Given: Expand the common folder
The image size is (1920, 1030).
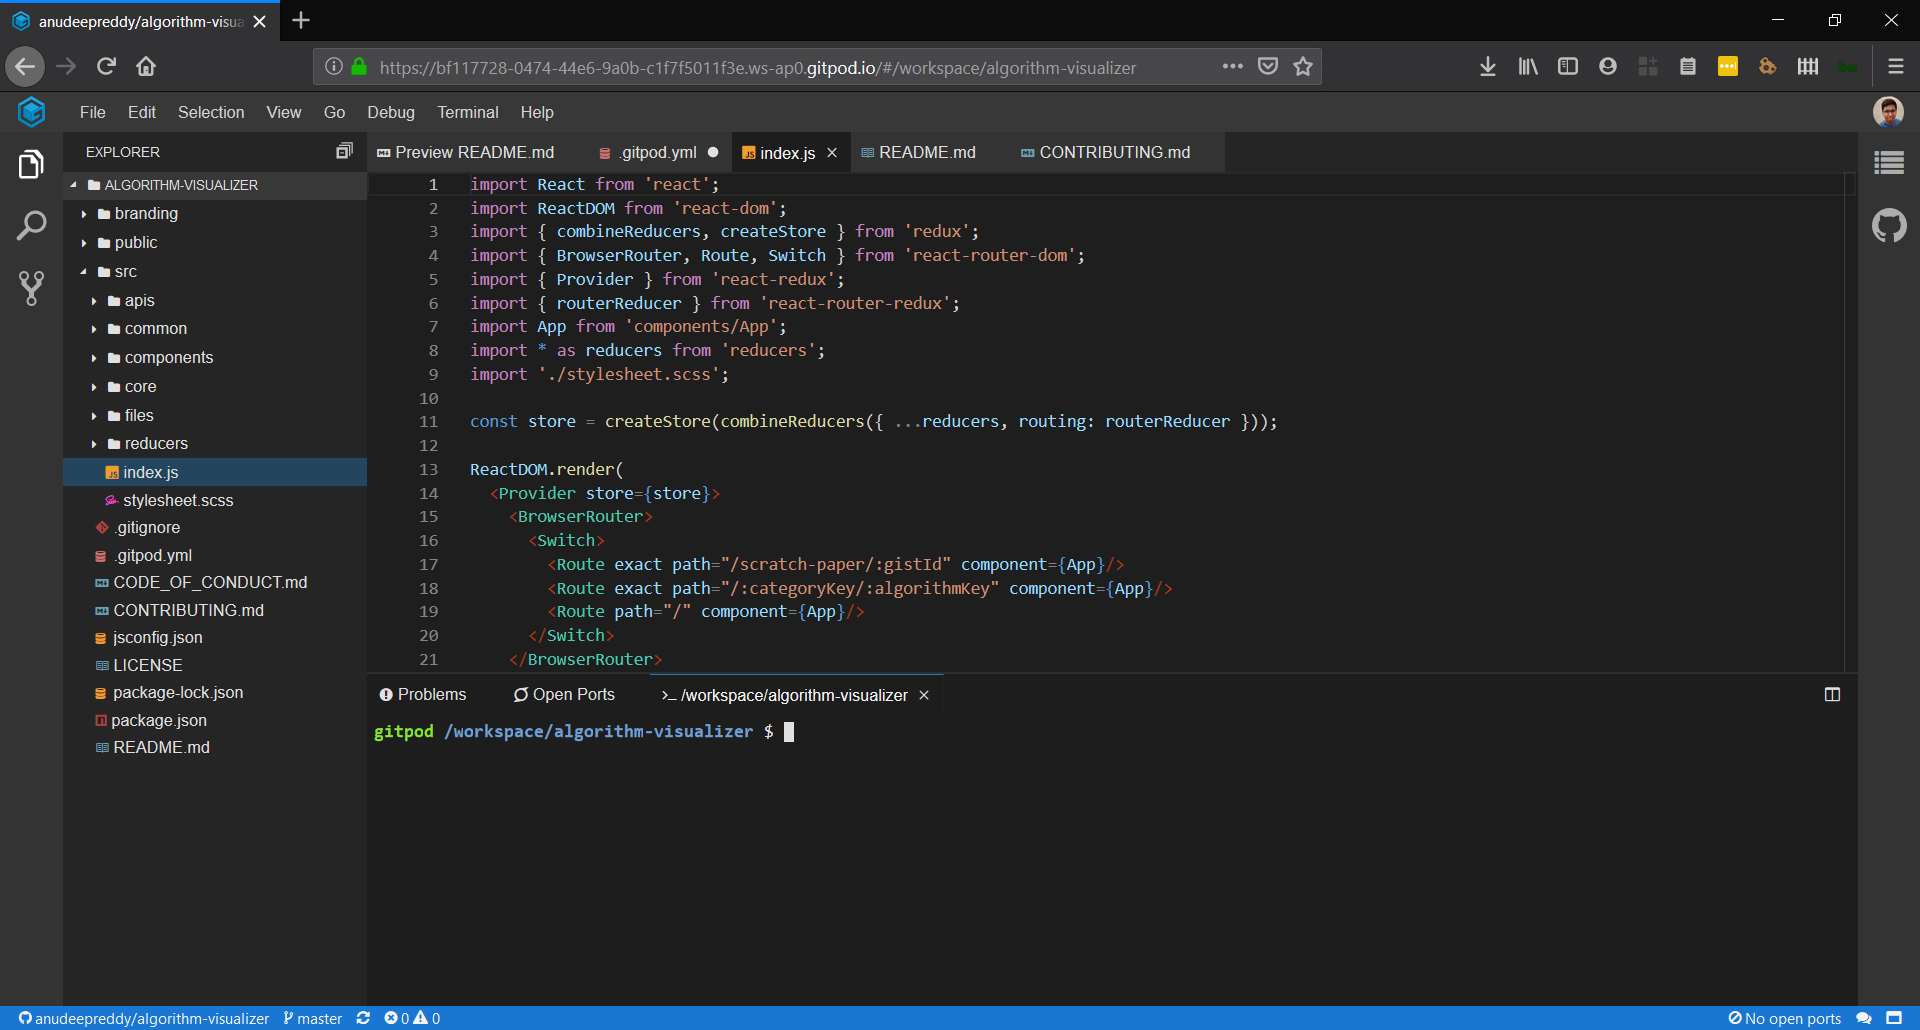Looking at the screenshot, I should click(x=94, y=329).
